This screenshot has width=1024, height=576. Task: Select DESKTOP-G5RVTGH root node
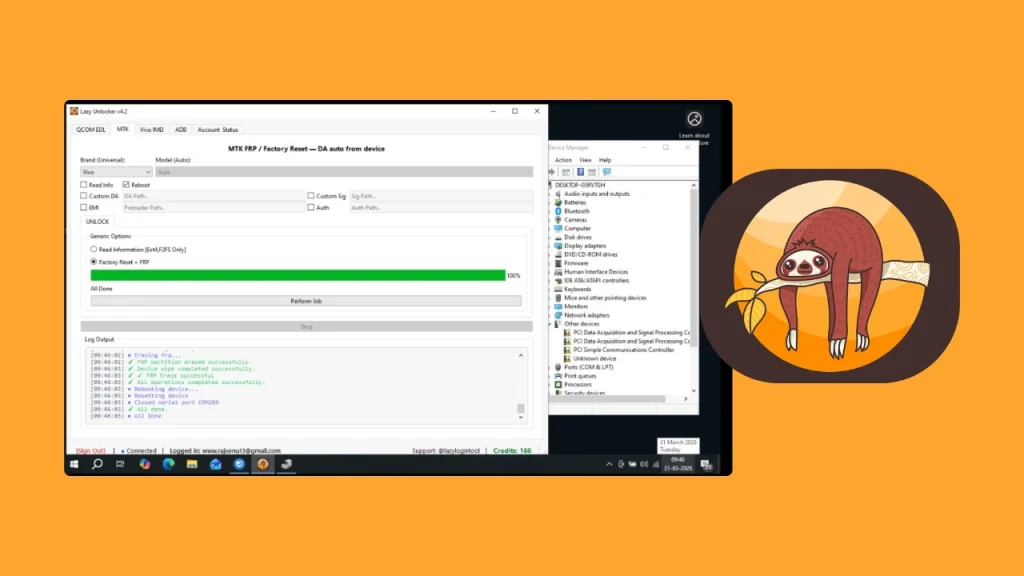580,185
